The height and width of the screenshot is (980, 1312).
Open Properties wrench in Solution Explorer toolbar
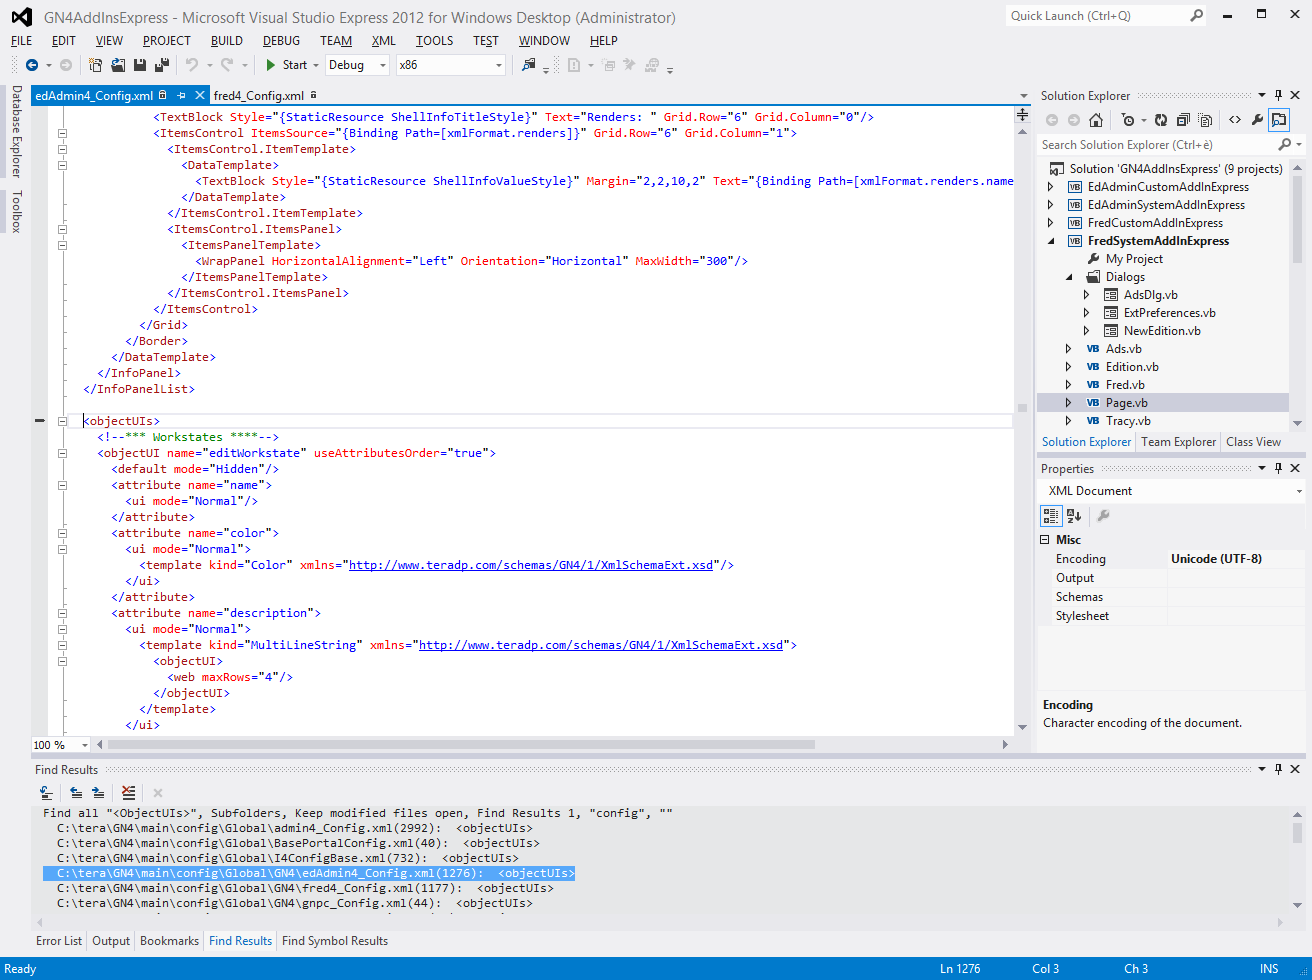1257,120
